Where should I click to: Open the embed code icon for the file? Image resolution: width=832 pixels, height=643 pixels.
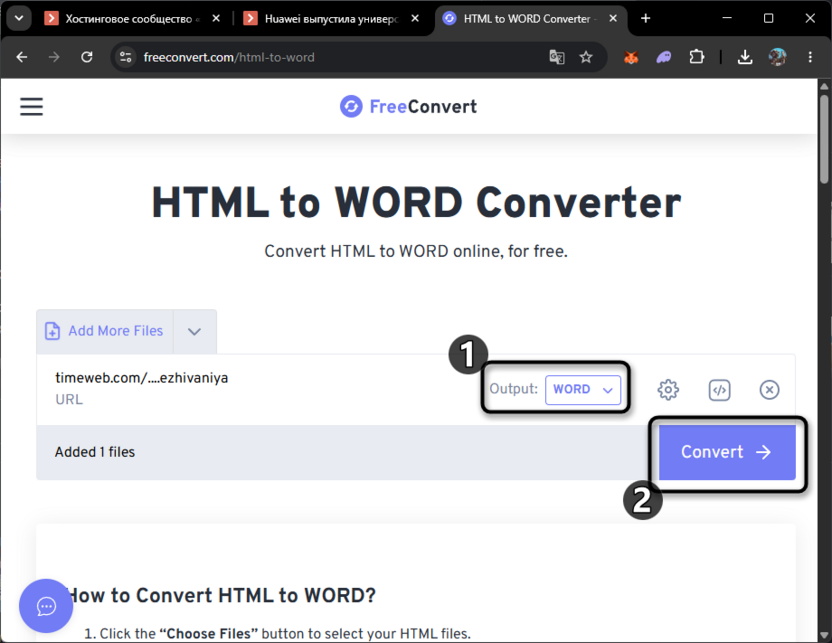(x=720, y=390)
